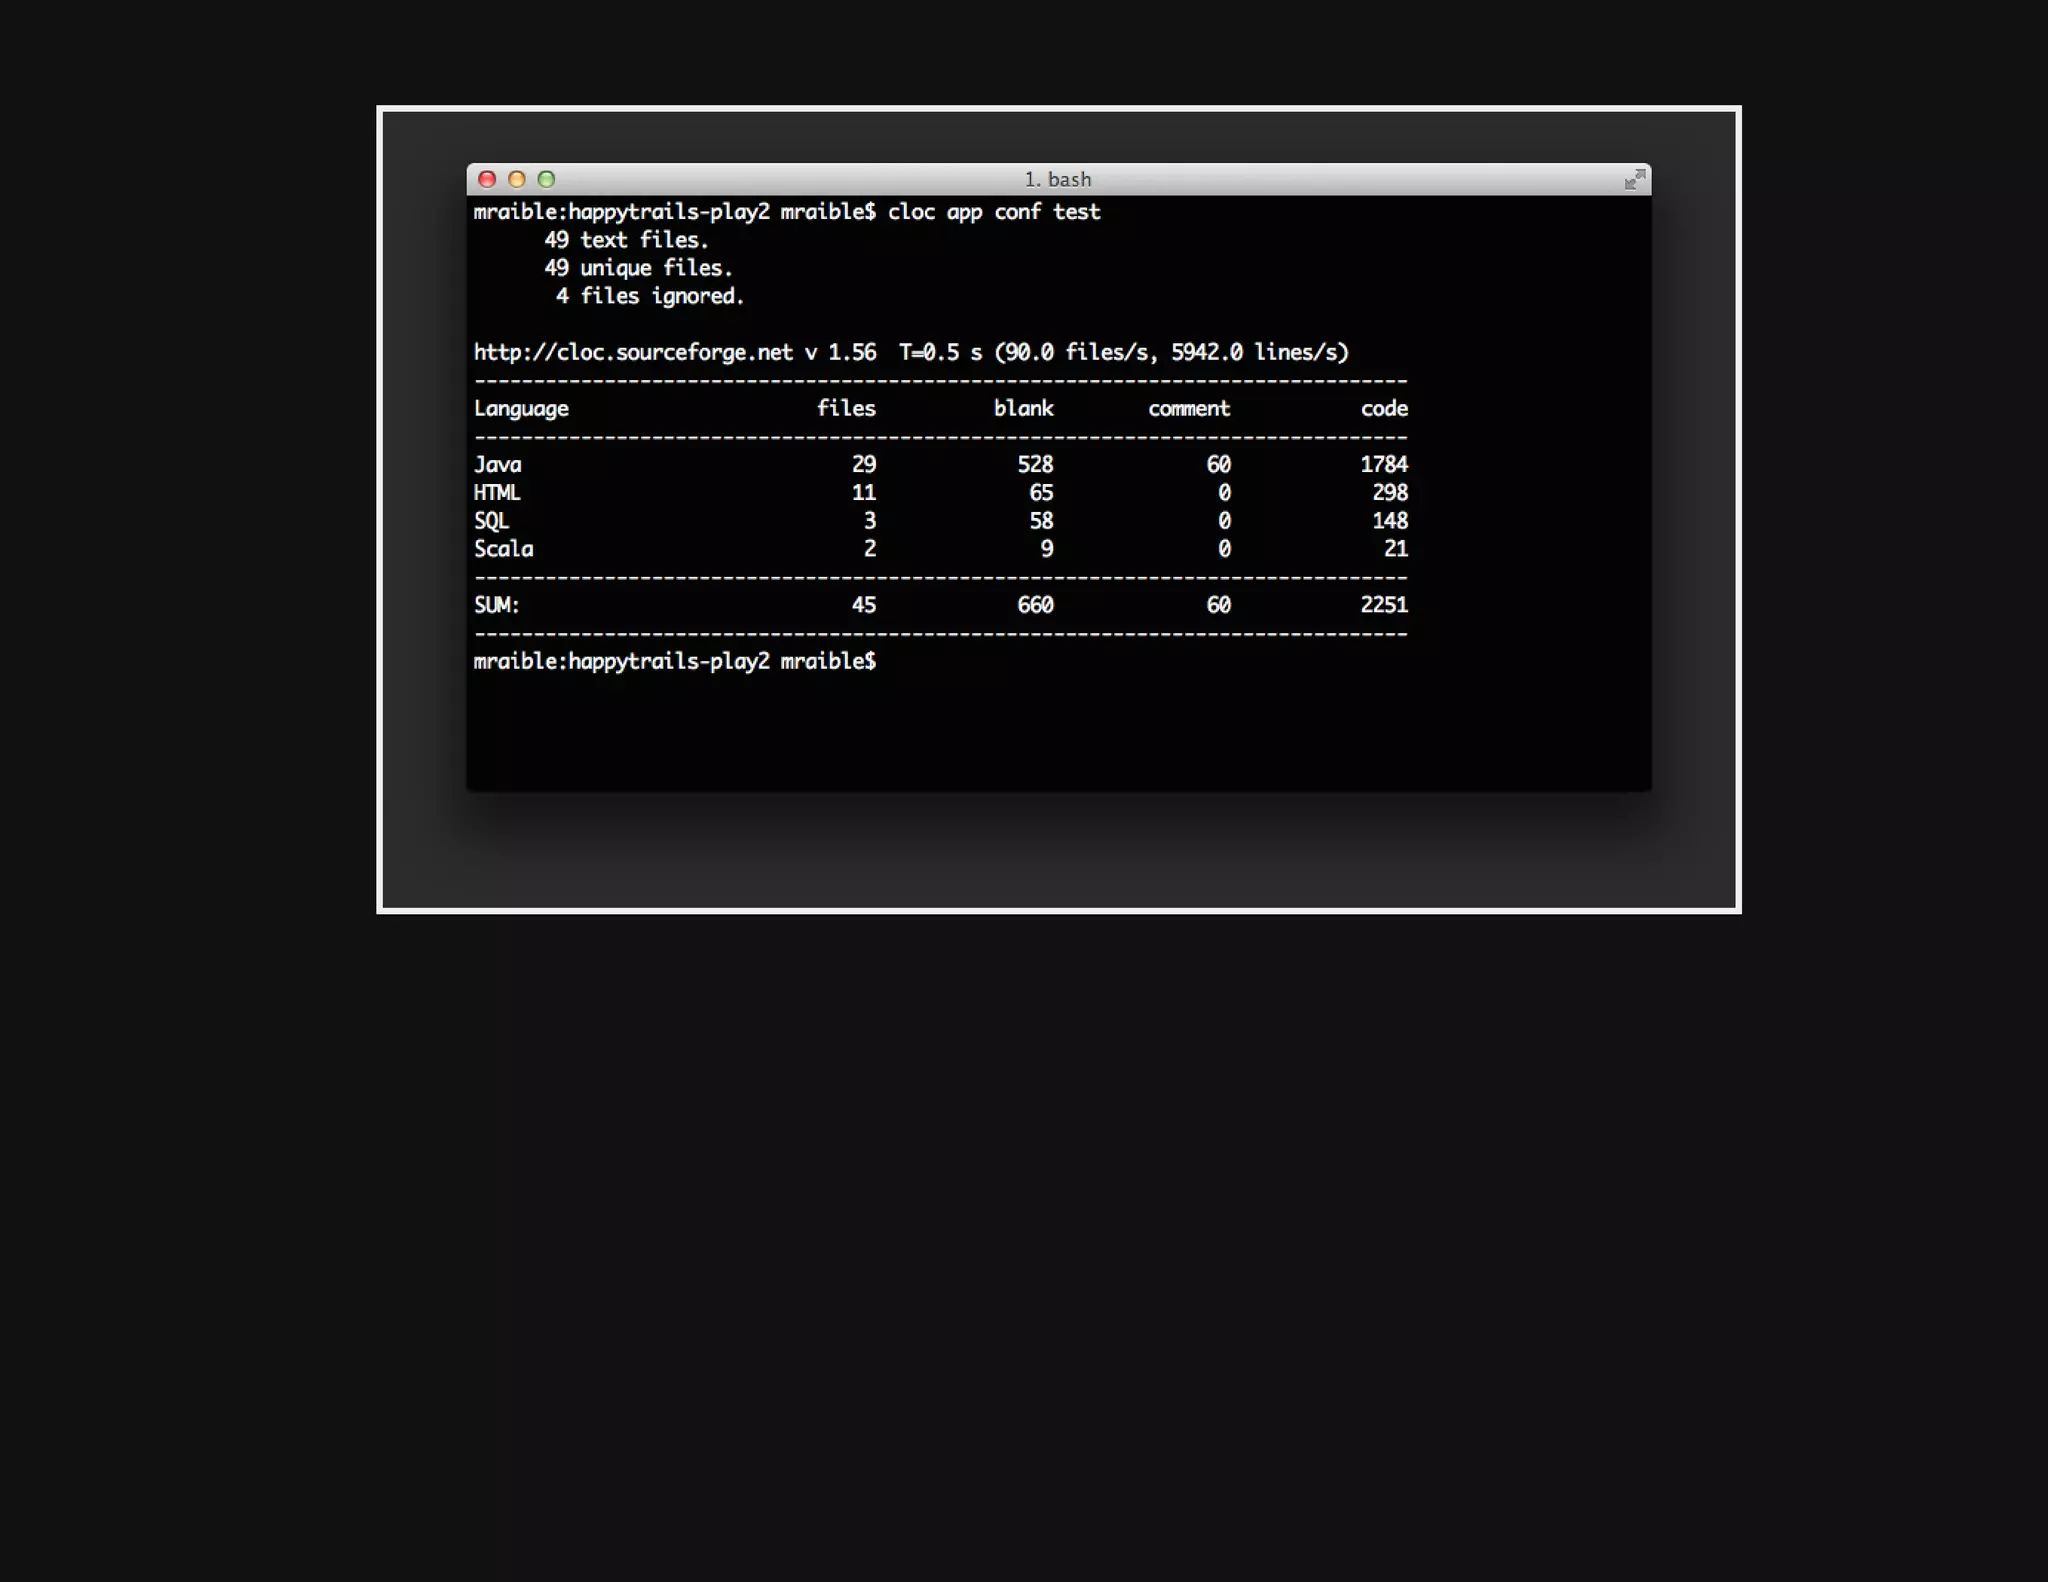Click the Java code count 1784
This screenshot has height=1582, width=2048.
[1384, 465]
